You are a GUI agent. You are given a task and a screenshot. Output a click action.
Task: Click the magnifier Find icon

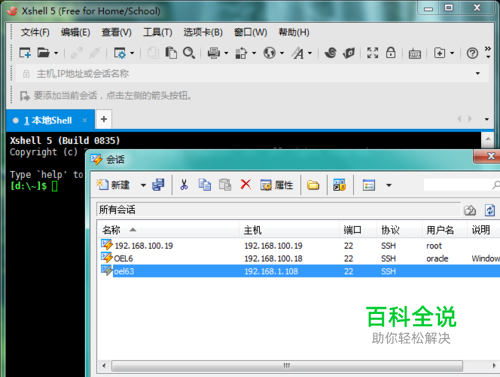point(189,53)
